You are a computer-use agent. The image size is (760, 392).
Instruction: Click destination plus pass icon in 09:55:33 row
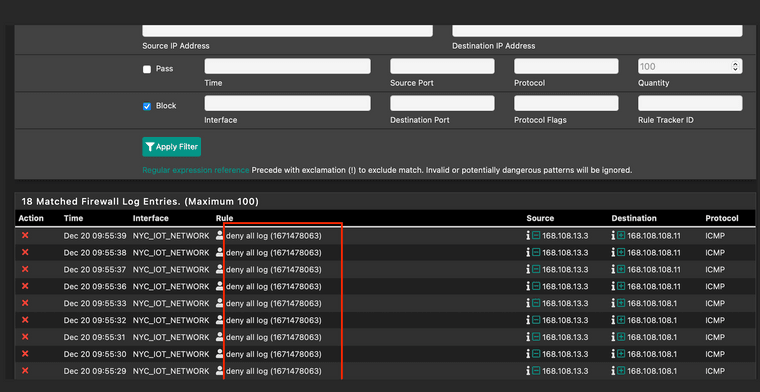[x=621, y=304]
